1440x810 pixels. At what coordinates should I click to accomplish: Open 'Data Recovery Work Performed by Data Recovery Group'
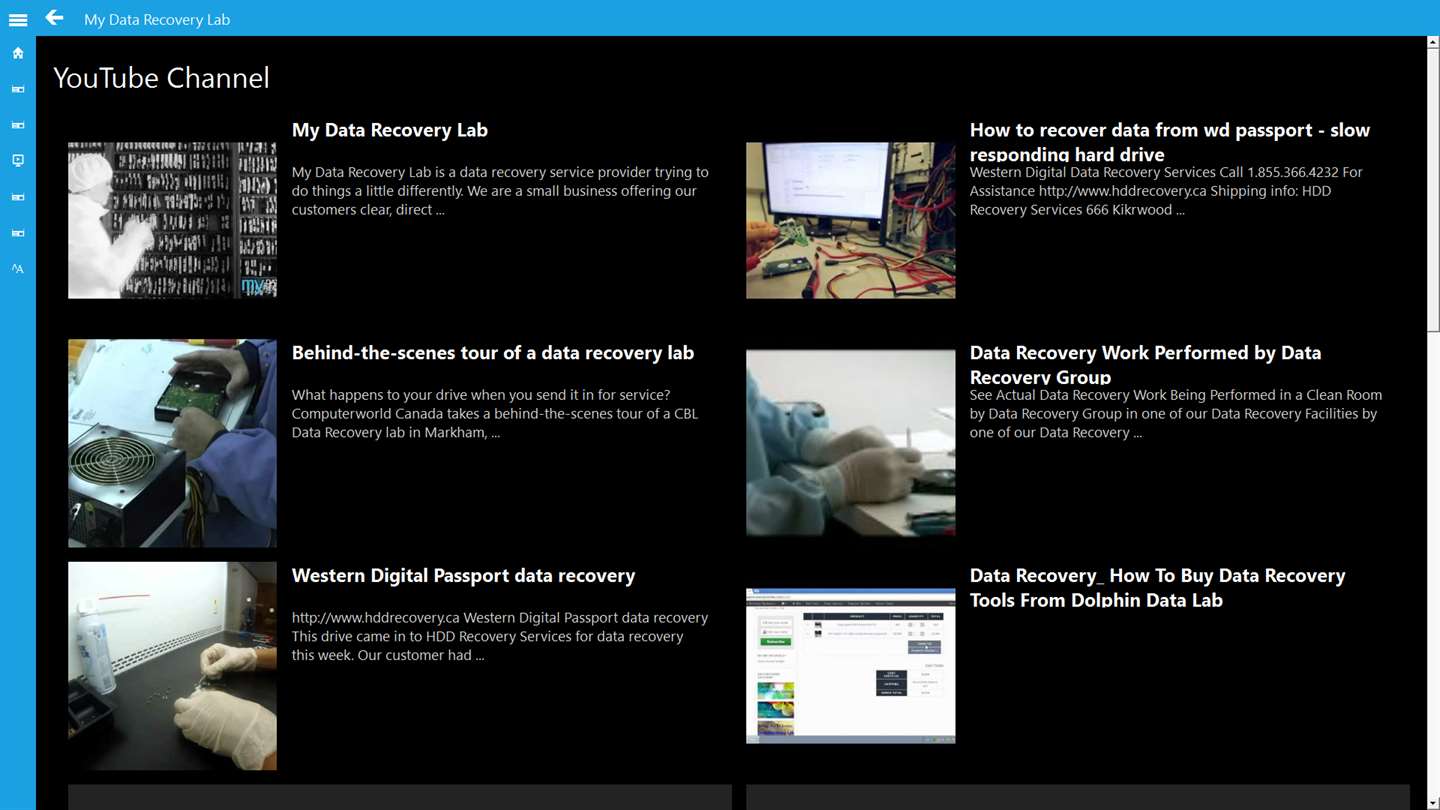point(1146,365)
